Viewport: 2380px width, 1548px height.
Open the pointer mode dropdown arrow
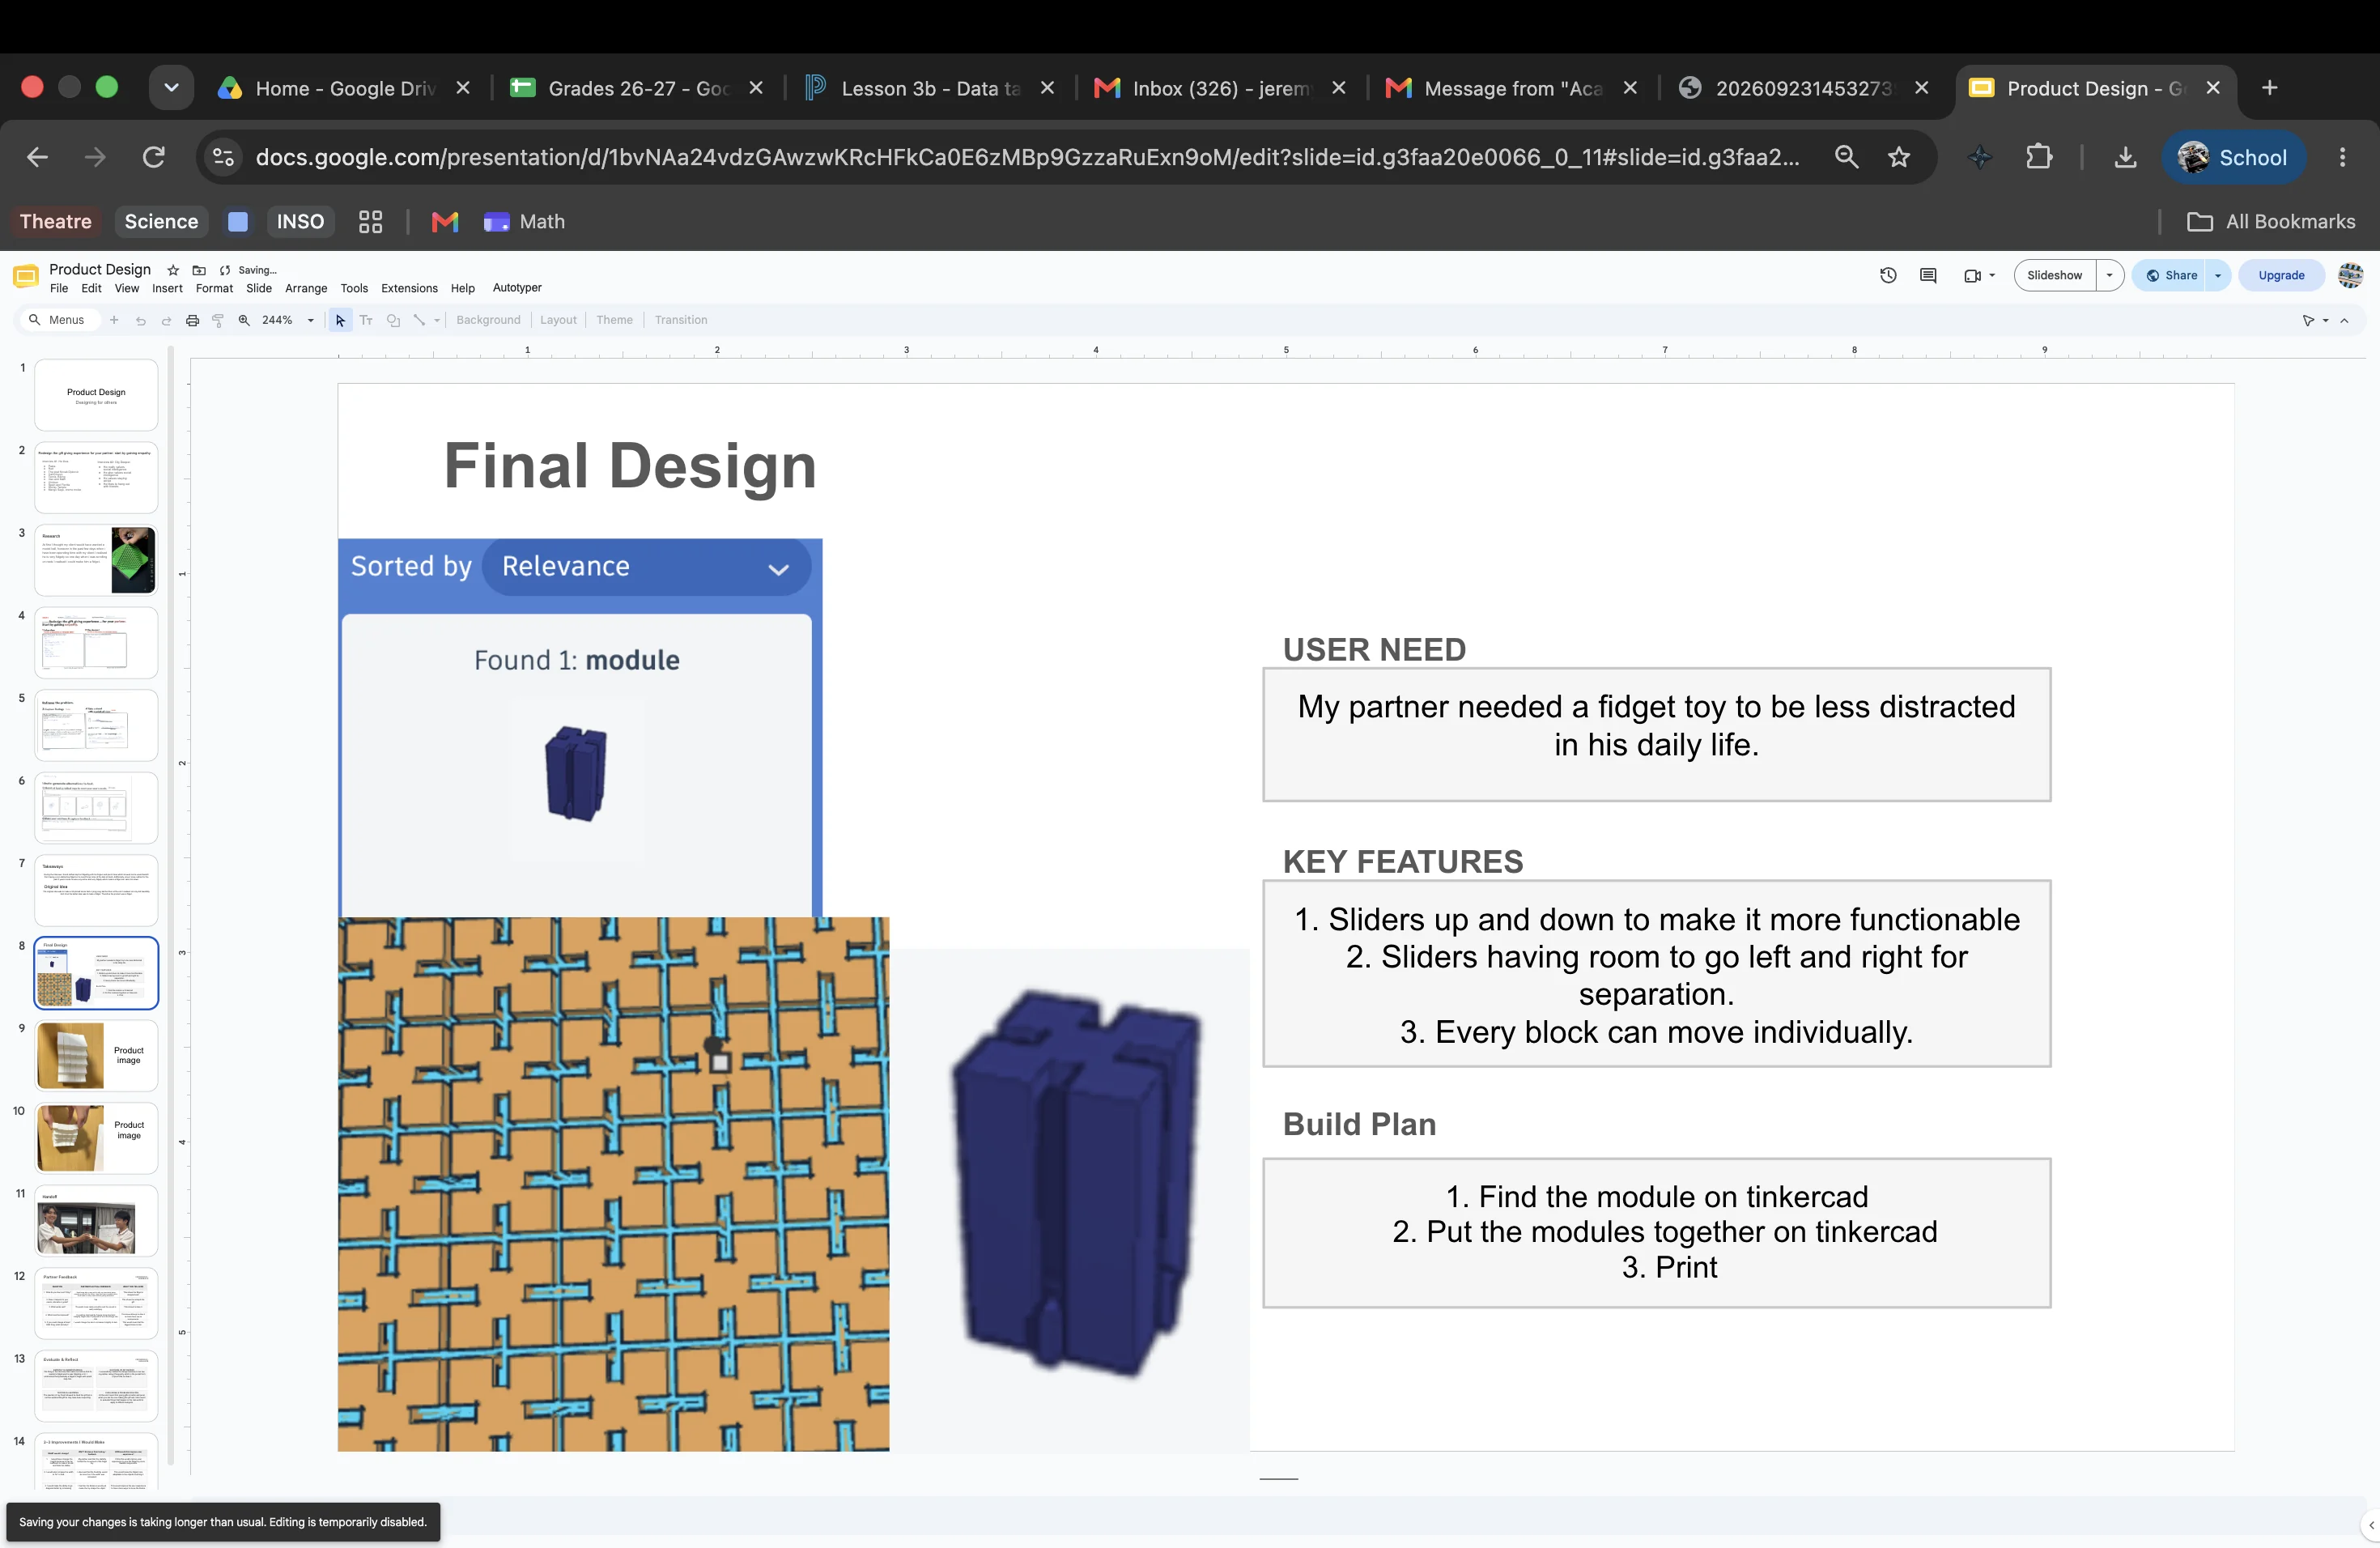click(x=2325, y=320)
